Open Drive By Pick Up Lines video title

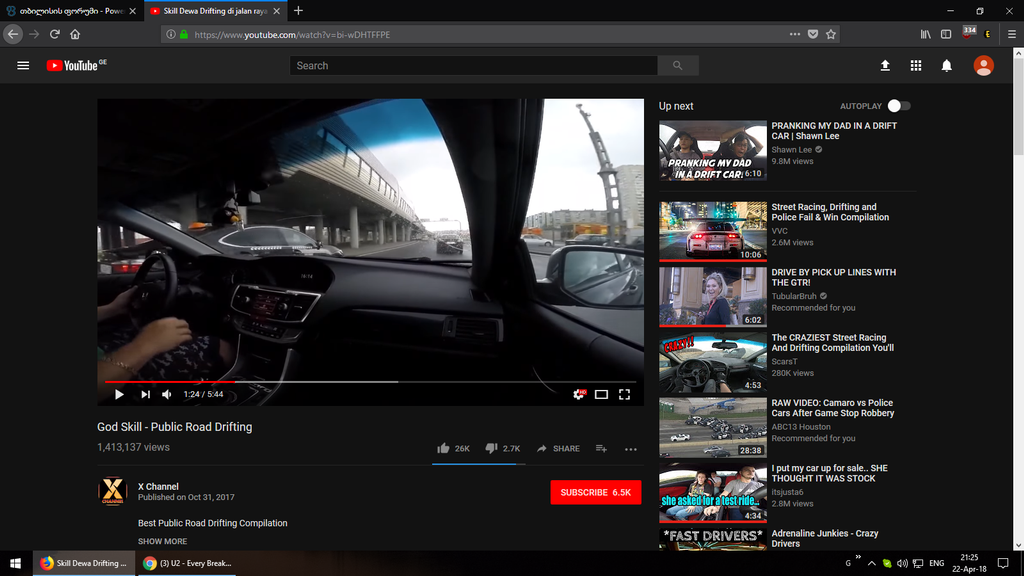point(833,278)
